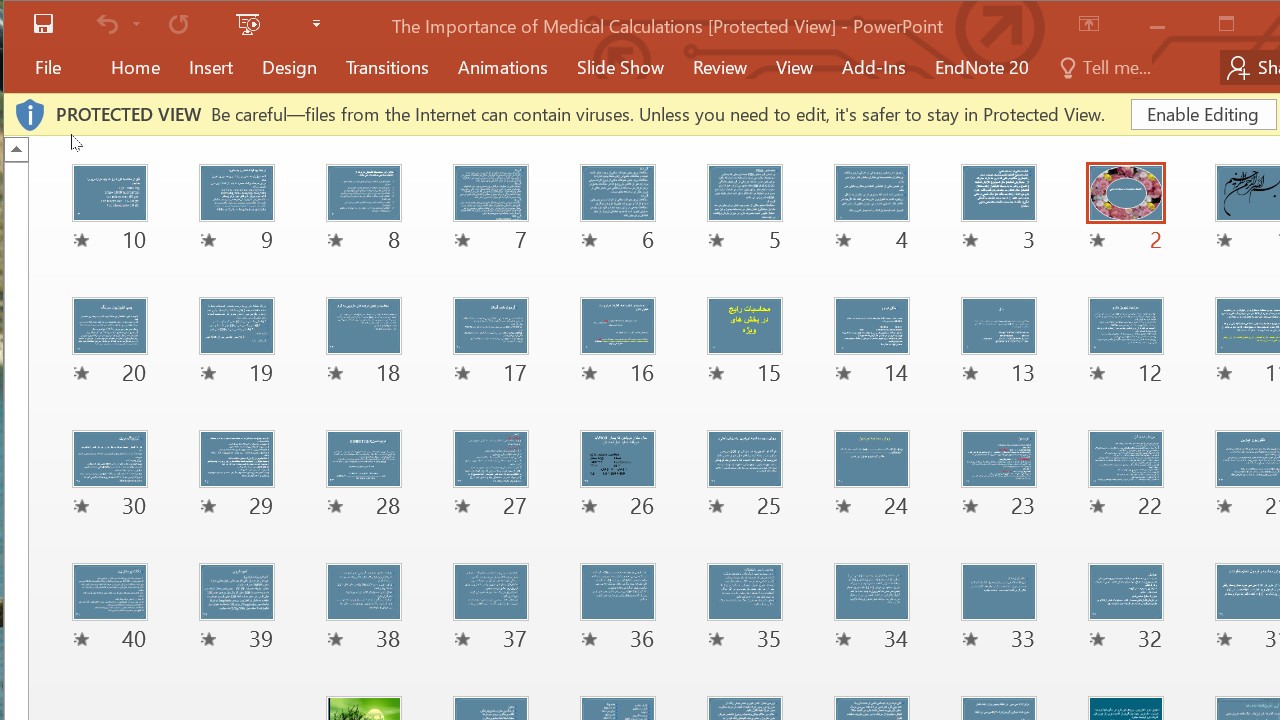Open the View tab
Image resolution: width=1280 pixels, height=720 pixels.
(794, 68)
